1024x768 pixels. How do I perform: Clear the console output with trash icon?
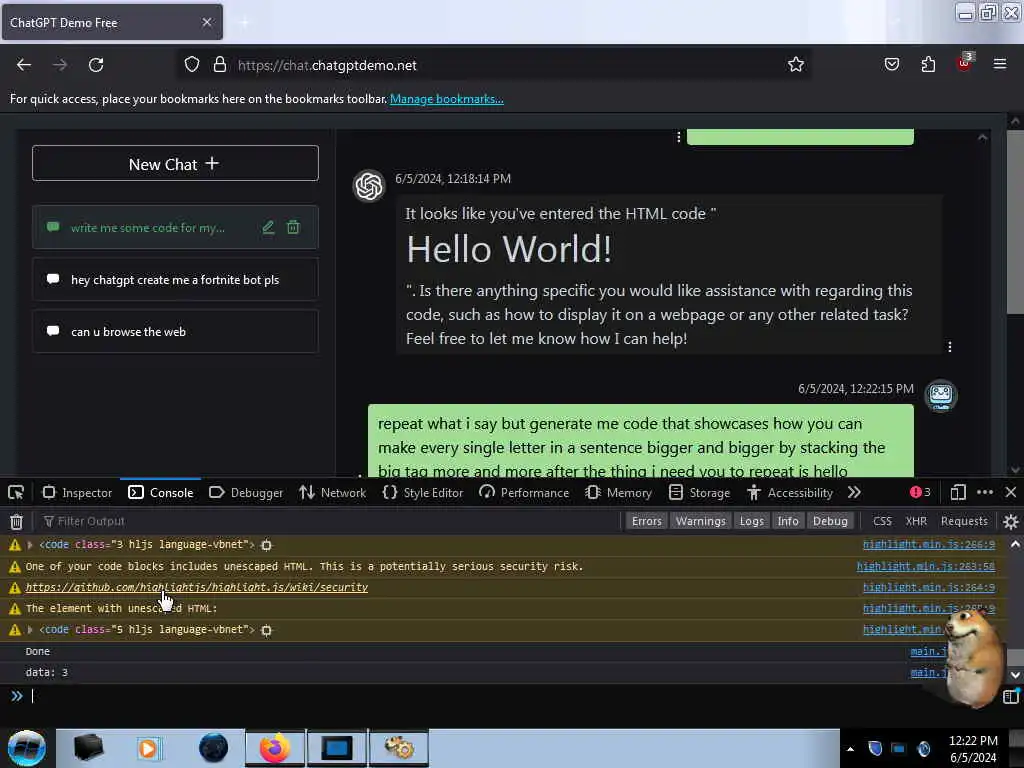click(16, 521)
